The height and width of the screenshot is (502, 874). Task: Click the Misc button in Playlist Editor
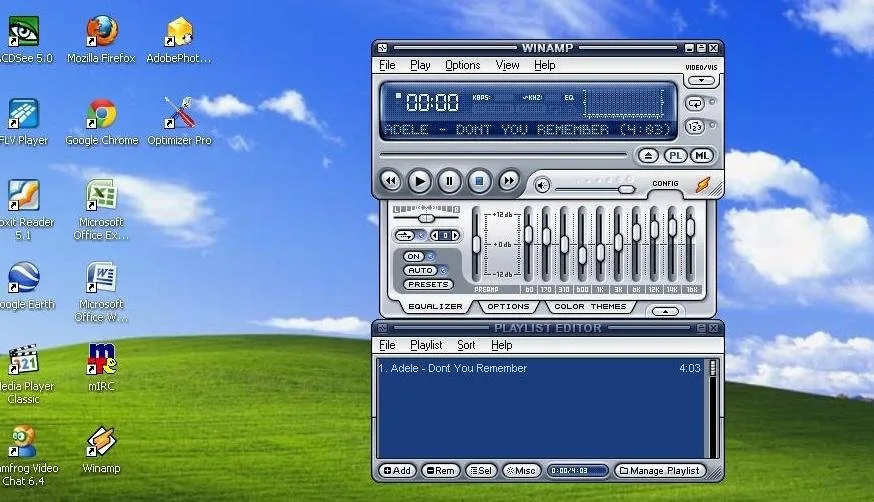coord(521,471)
